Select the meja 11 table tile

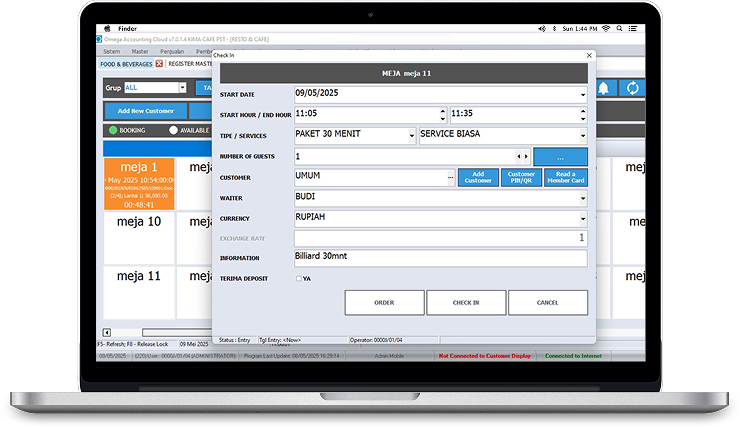click(x=139, y=293)
